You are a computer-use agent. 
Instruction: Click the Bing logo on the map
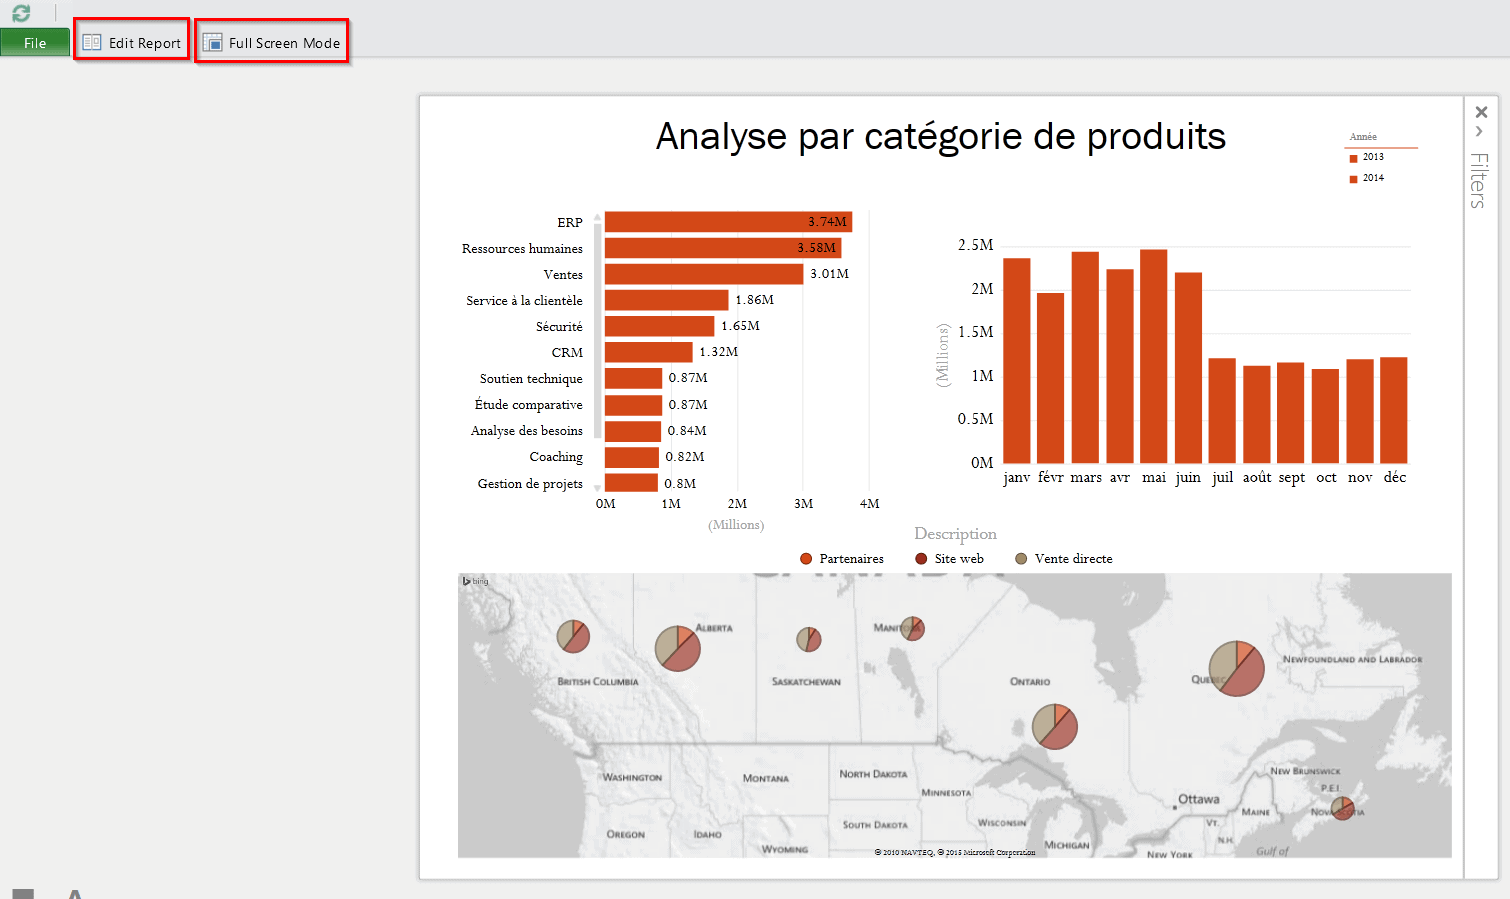click(475, 581)
